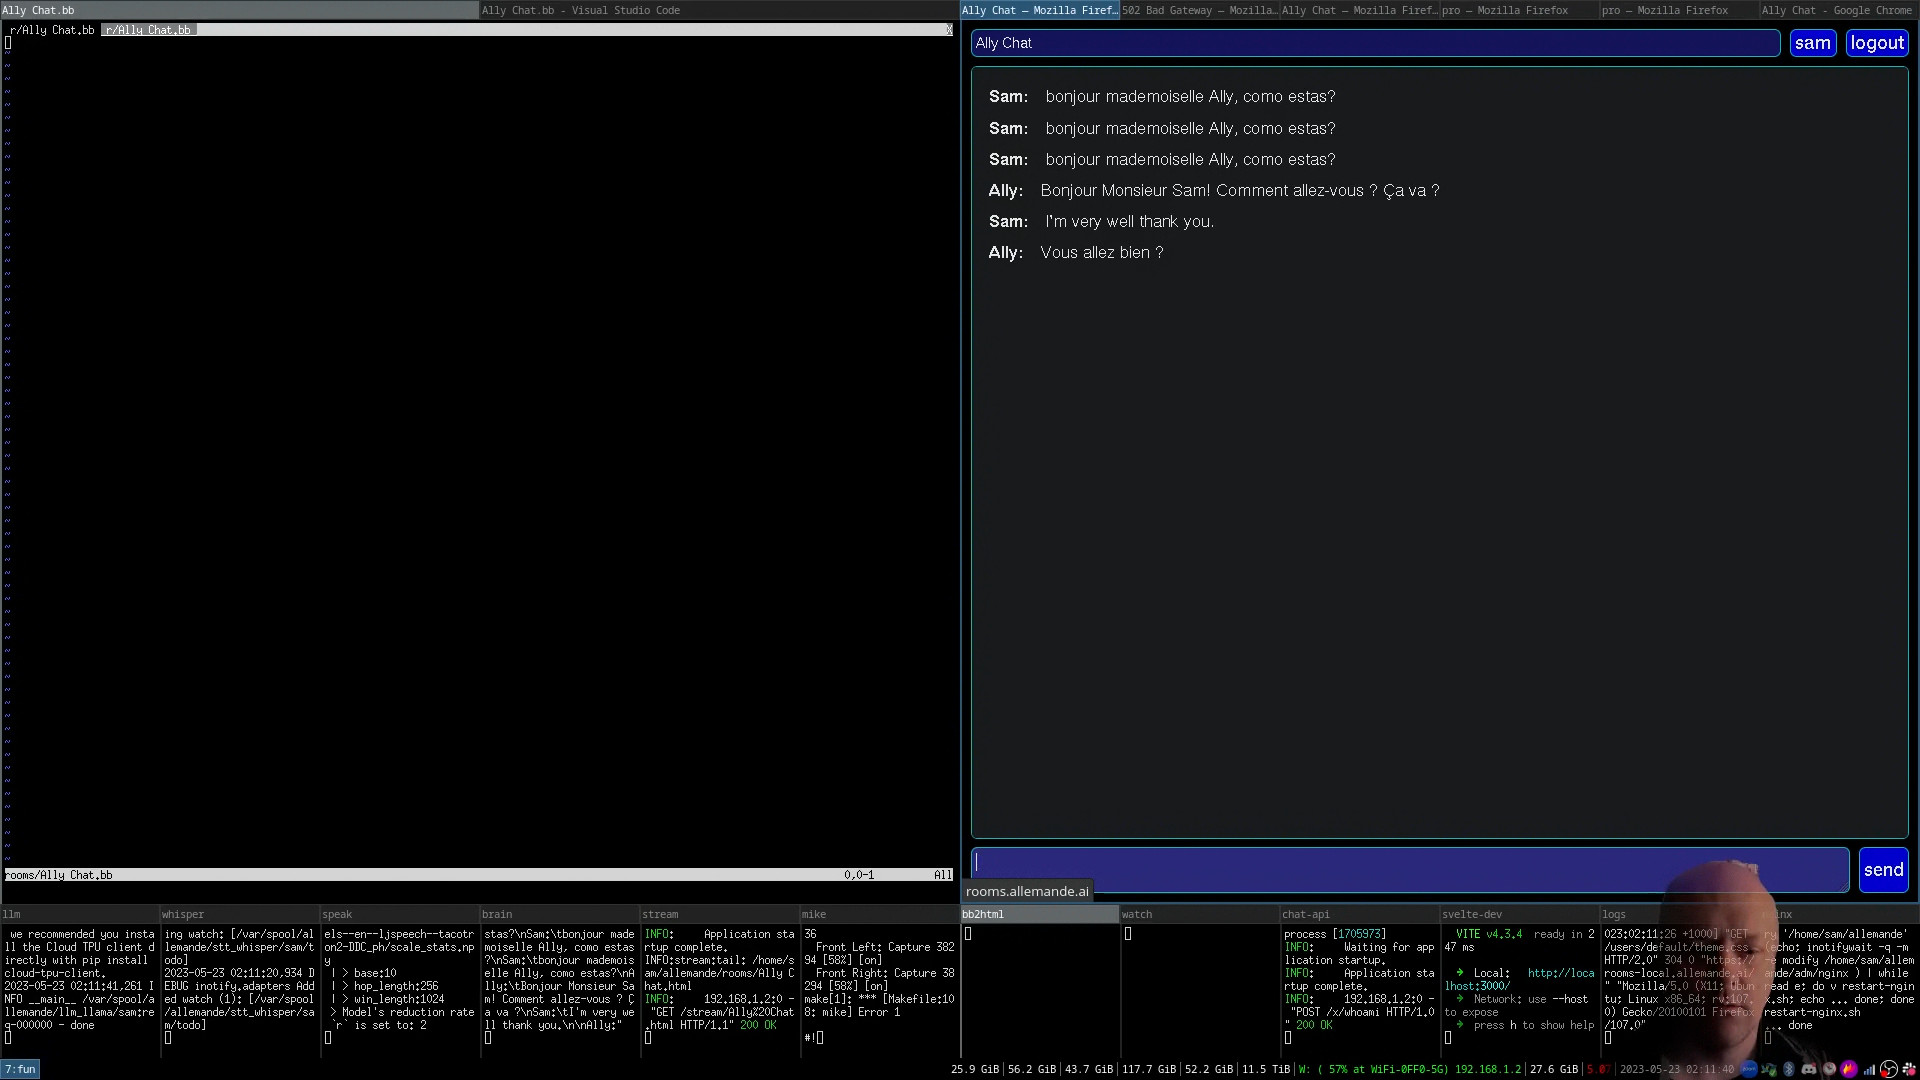
Task: Focus the mike terminal pane title
Action: pyautogui.click(x=880, y=914)
